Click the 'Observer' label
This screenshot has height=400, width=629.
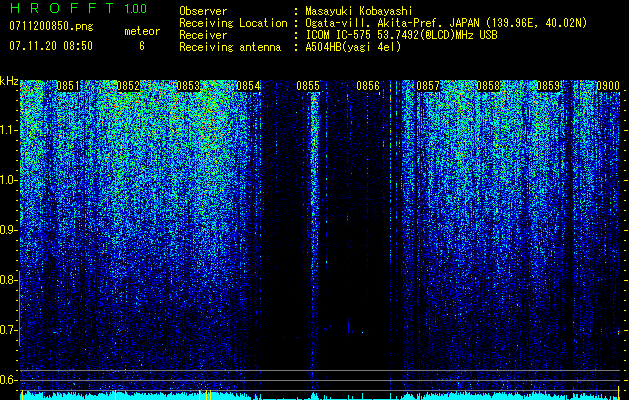203,11
